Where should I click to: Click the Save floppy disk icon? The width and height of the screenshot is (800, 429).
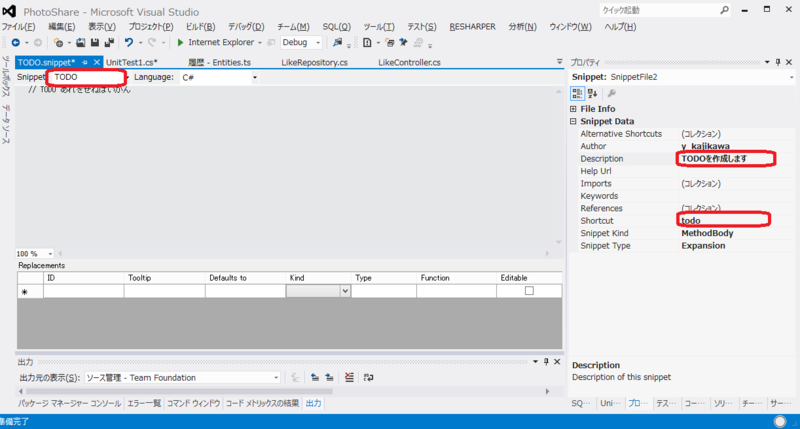pos(95,43)
